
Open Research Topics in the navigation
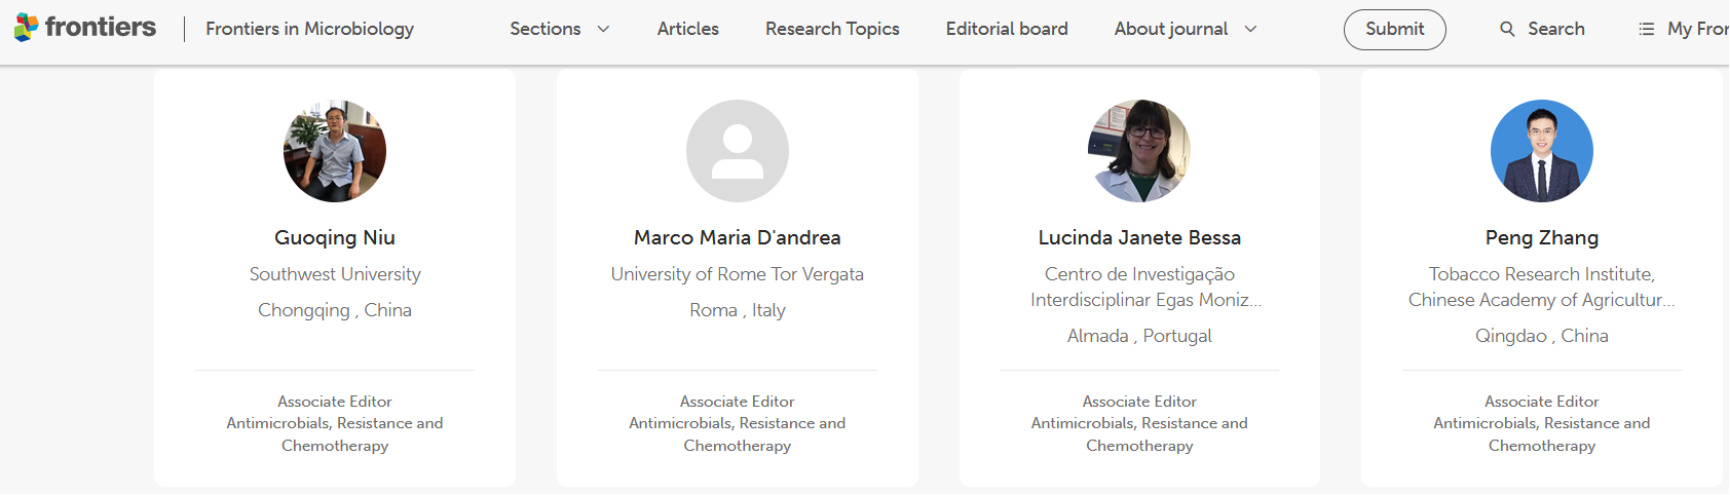tap(832, 29)
